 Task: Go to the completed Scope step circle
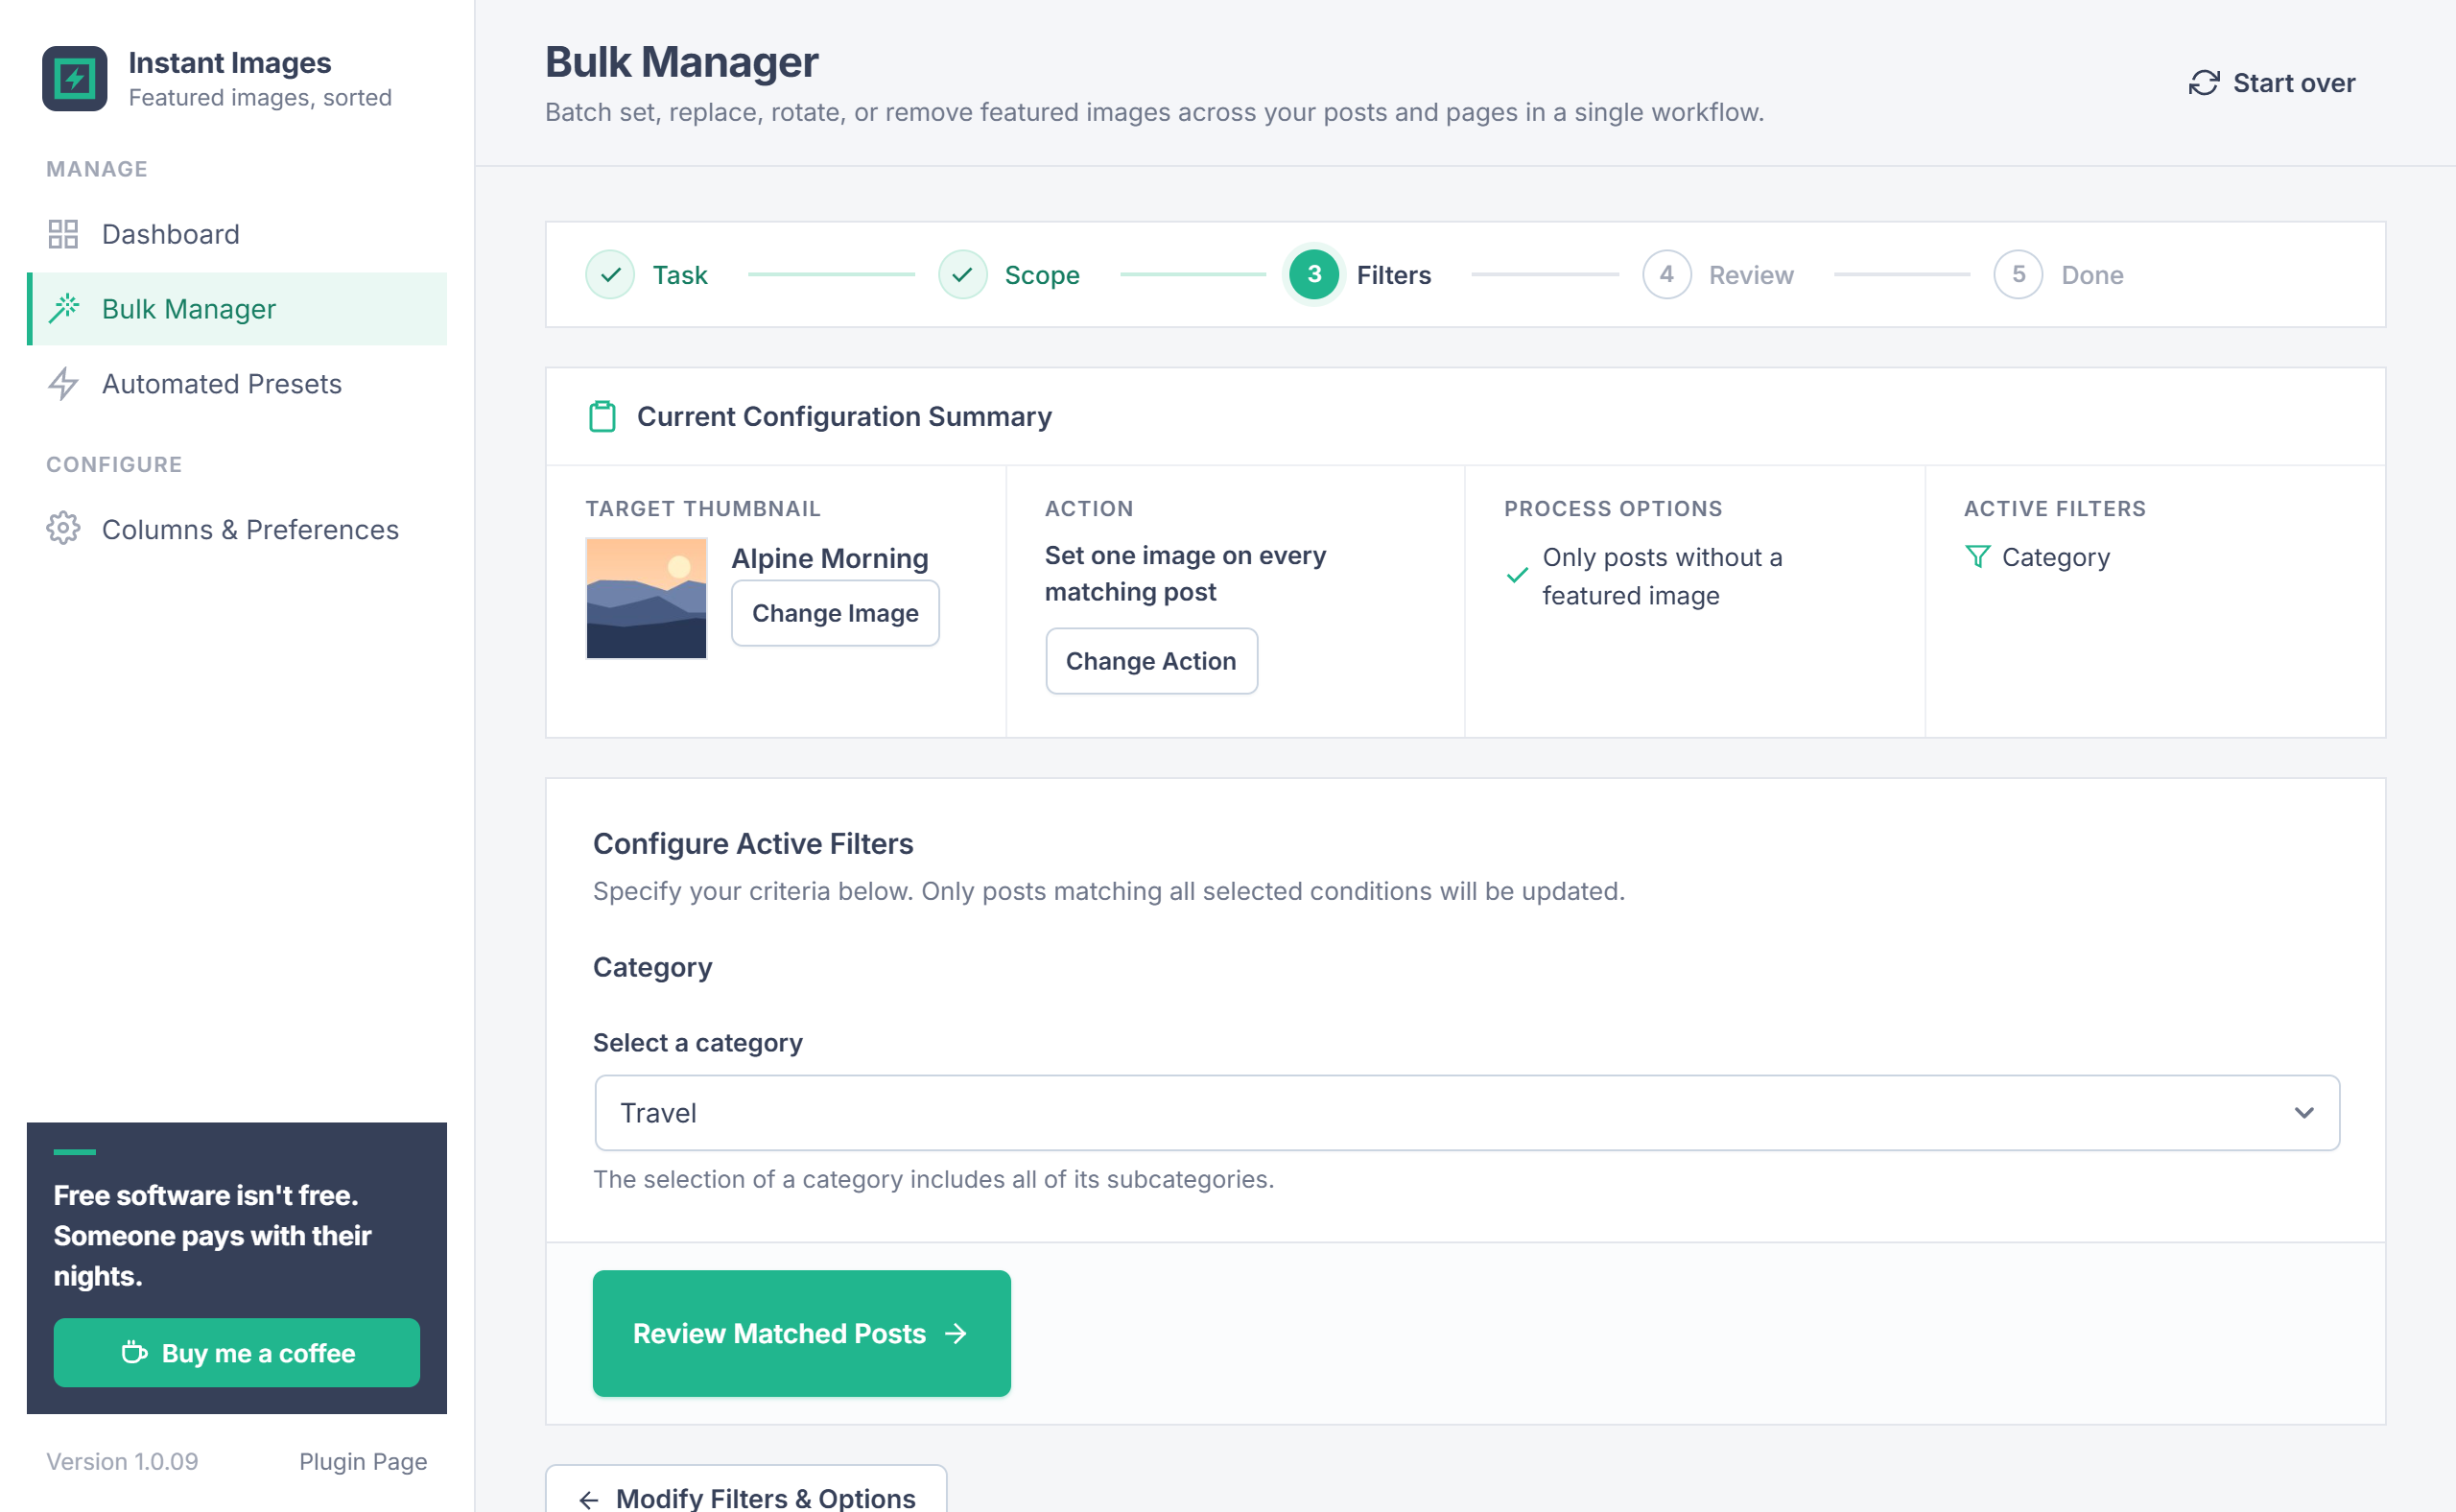pos(962,274)
